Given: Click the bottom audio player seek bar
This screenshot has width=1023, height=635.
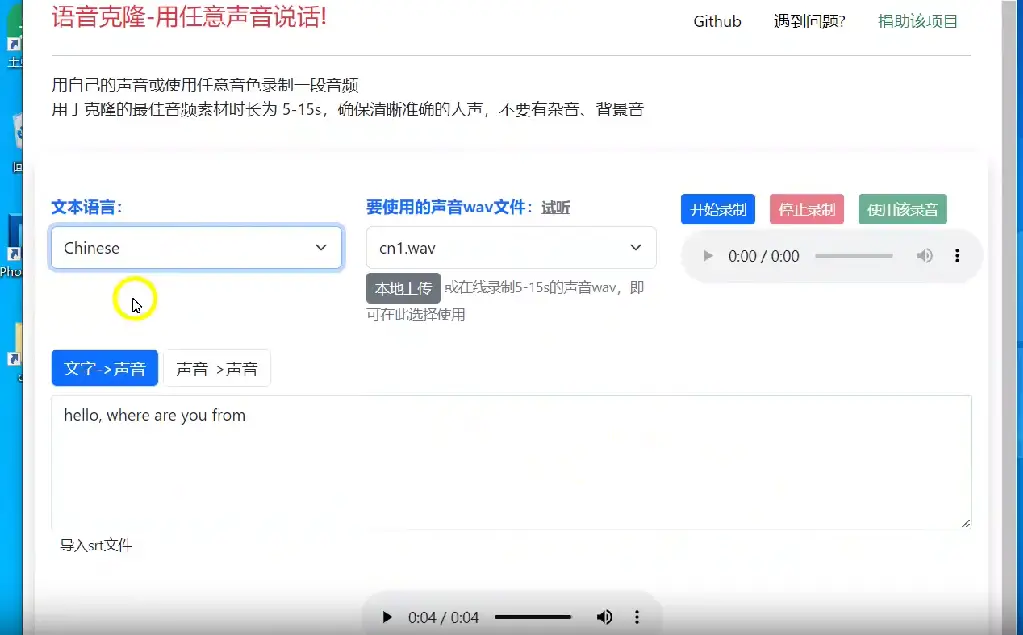Looking at the screenshot, I should pos(532,617).
